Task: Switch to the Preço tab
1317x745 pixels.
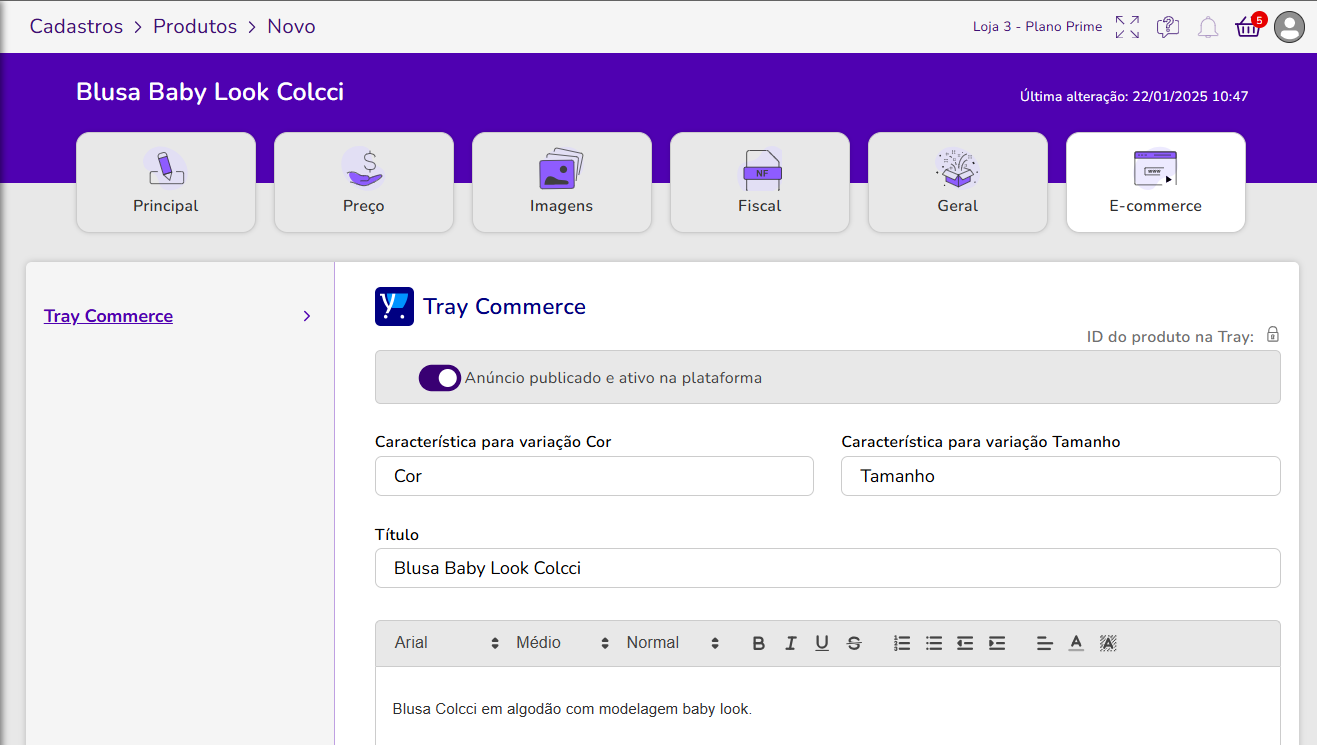Action: click(364, 182)
